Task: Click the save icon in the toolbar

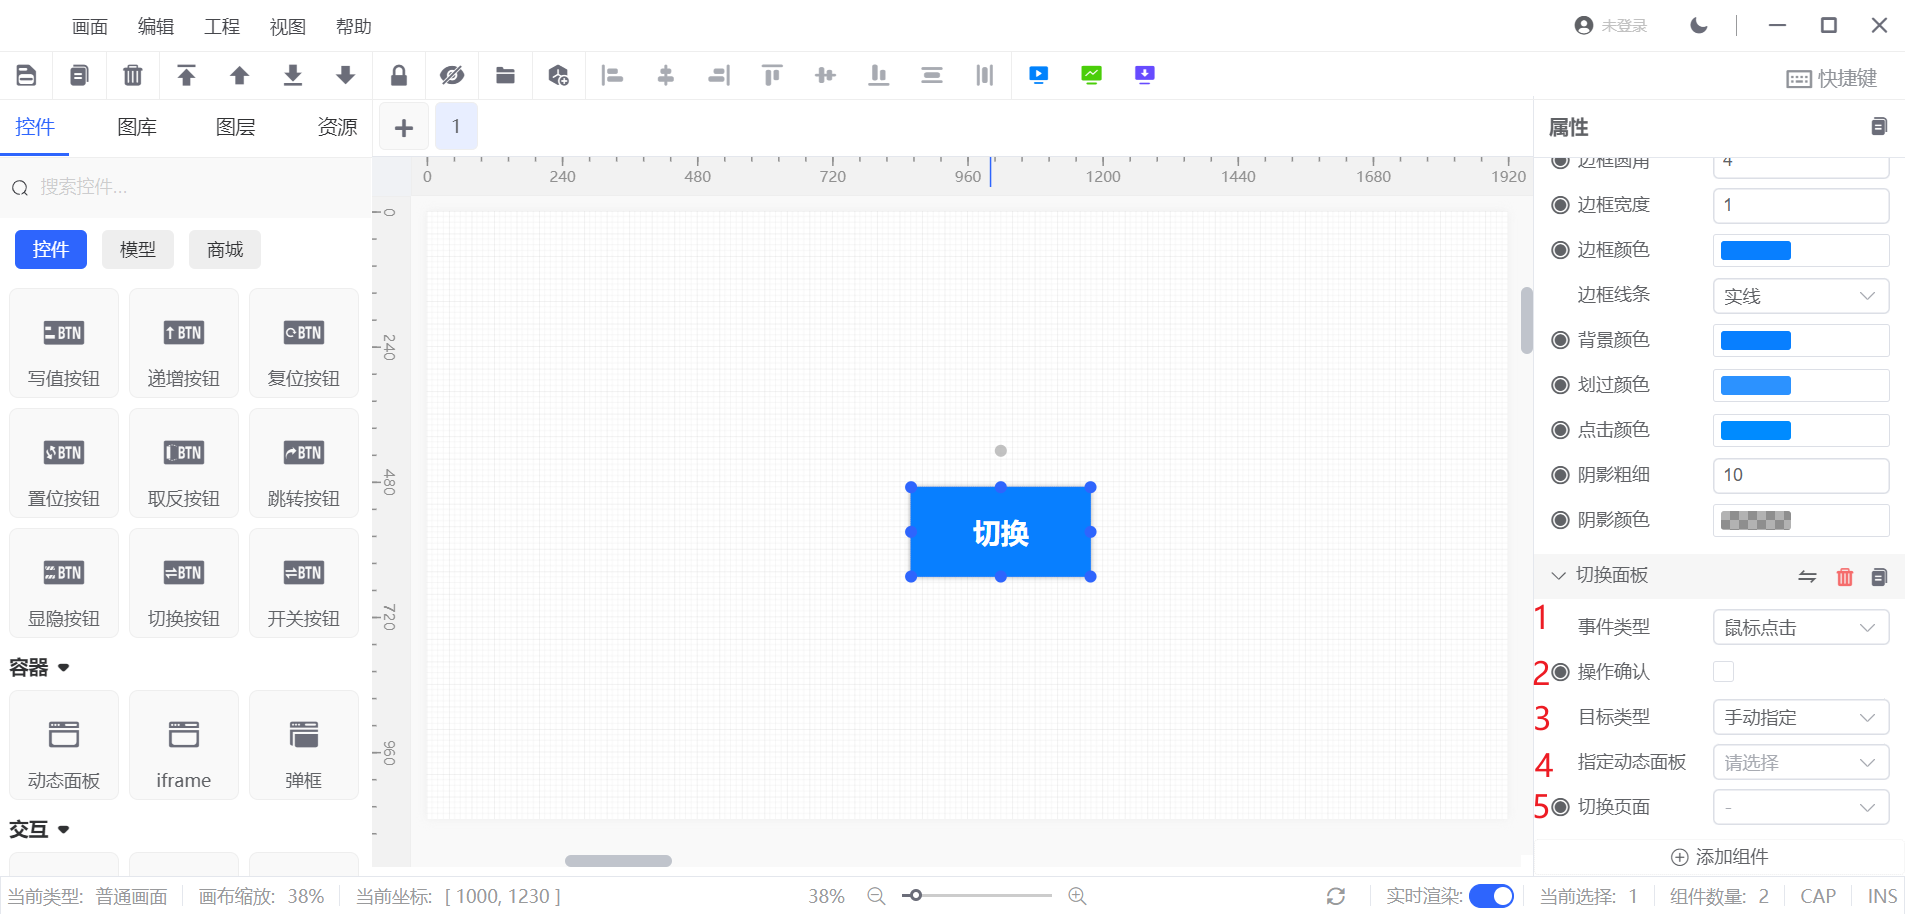Action: 27,75
